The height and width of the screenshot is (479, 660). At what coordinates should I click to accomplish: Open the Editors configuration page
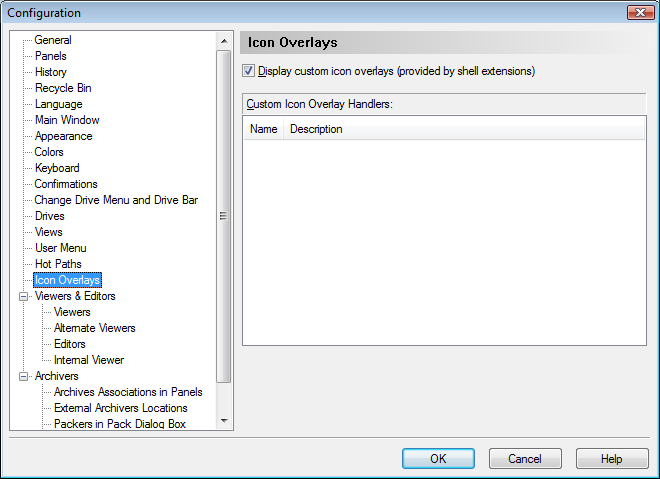tap(69, 344)
